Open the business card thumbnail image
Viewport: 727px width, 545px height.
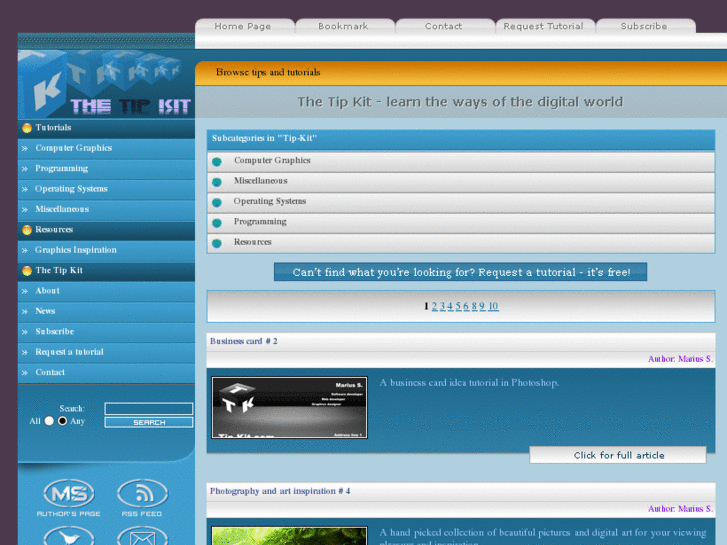pyautogui.click(x=289, y=407)
